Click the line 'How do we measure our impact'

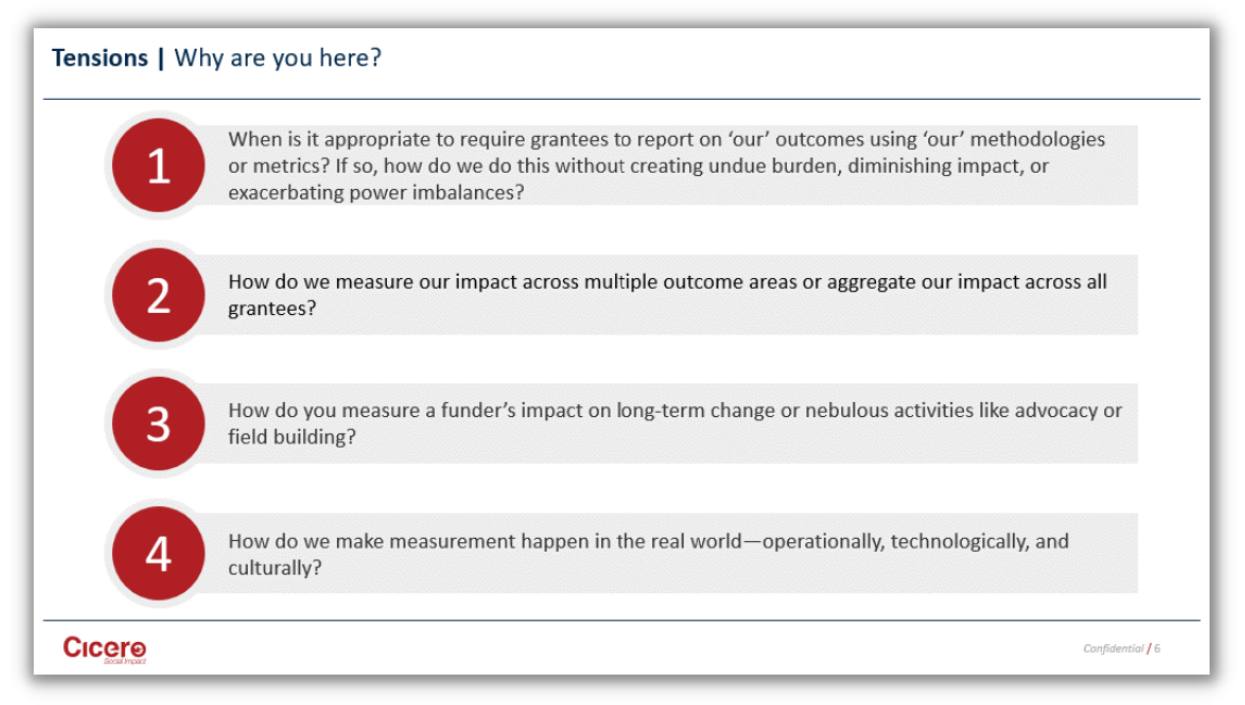click(x=666, y=282)
